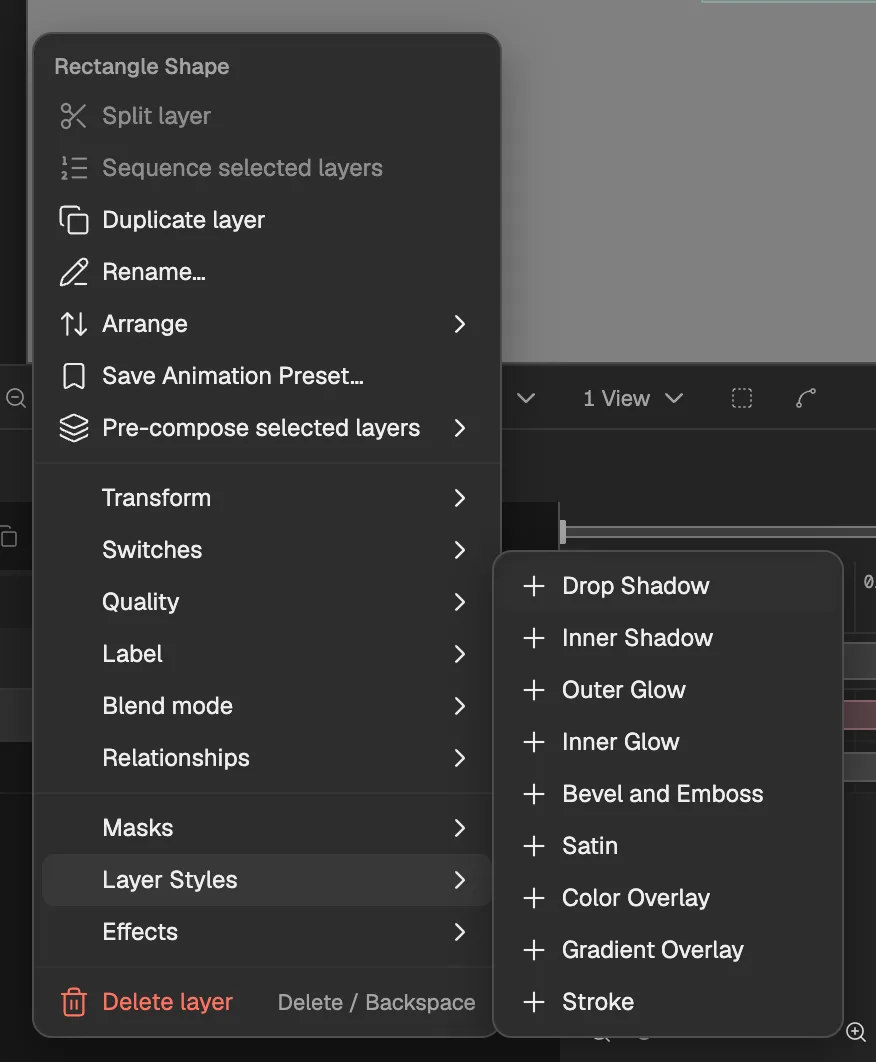Image resolution: width=876 pixels, height=1062 pixels.
Task: Choose Delete layer from the menu
Action: pos(267,1002)
